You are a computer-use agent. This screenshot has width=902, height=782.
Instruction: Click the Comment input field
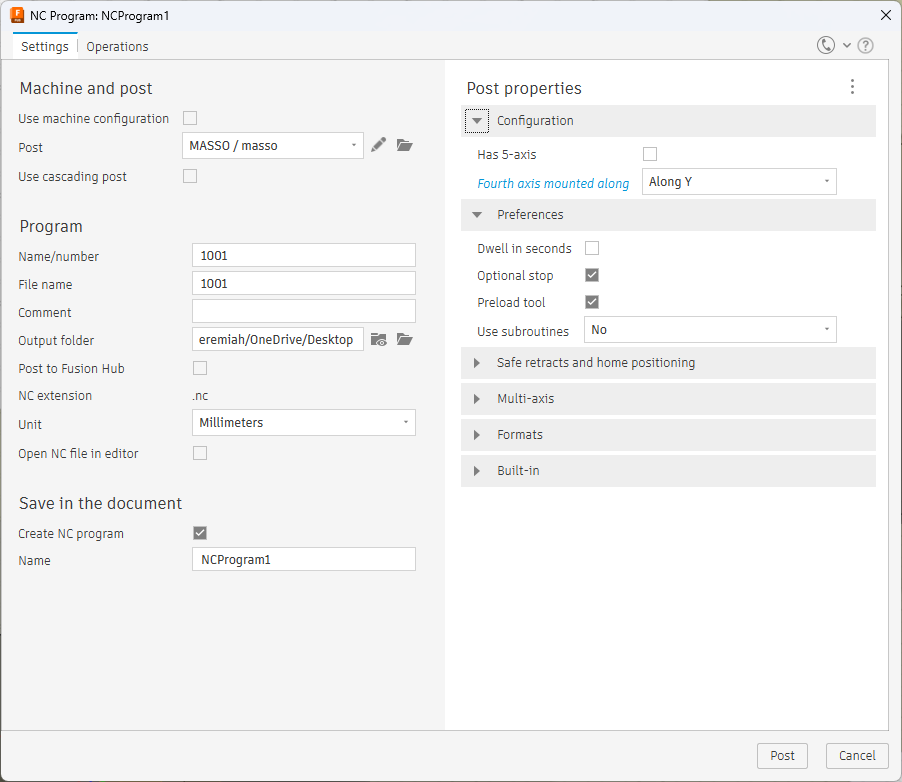click(303, 312)
